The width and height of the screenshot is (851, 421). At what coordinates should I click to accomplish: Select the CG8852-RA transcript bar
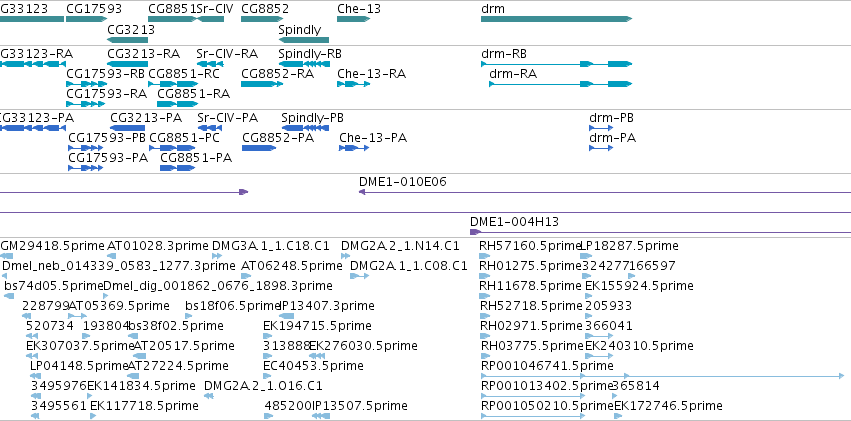click(261, 84)
